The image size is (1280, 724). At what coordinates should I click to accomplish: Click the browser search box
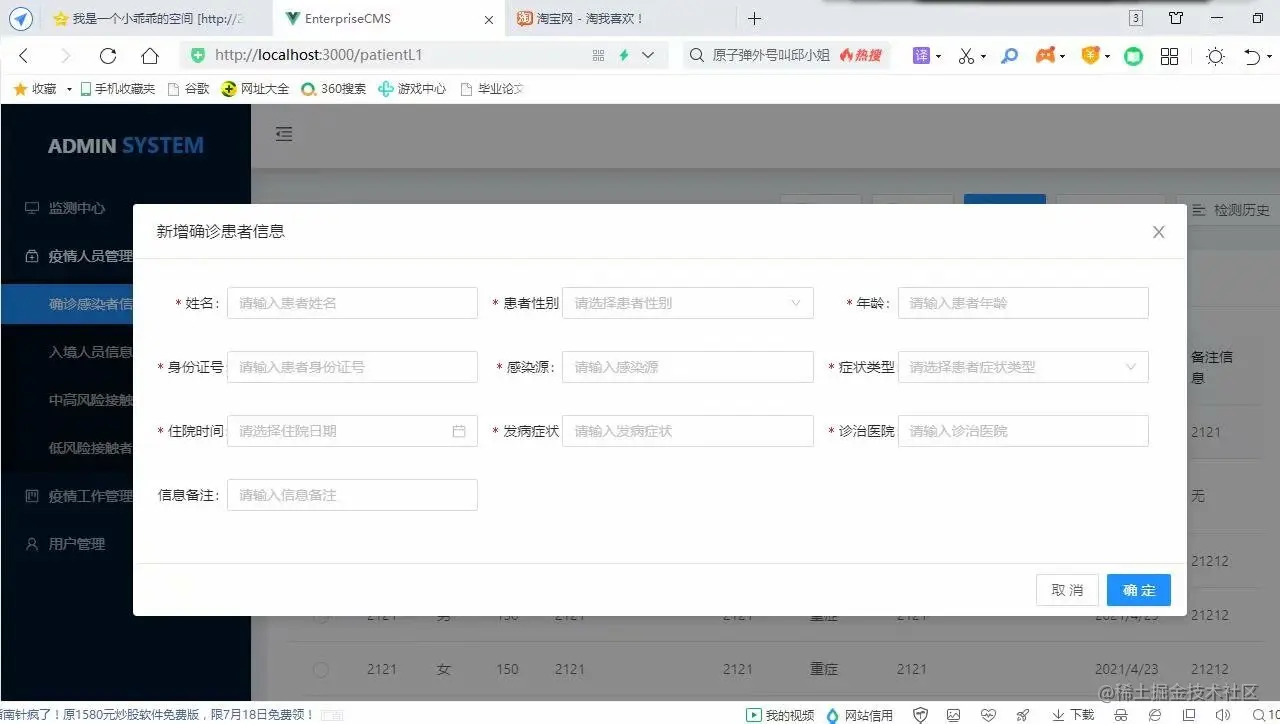pyautogui.click(x=788, y=56)
